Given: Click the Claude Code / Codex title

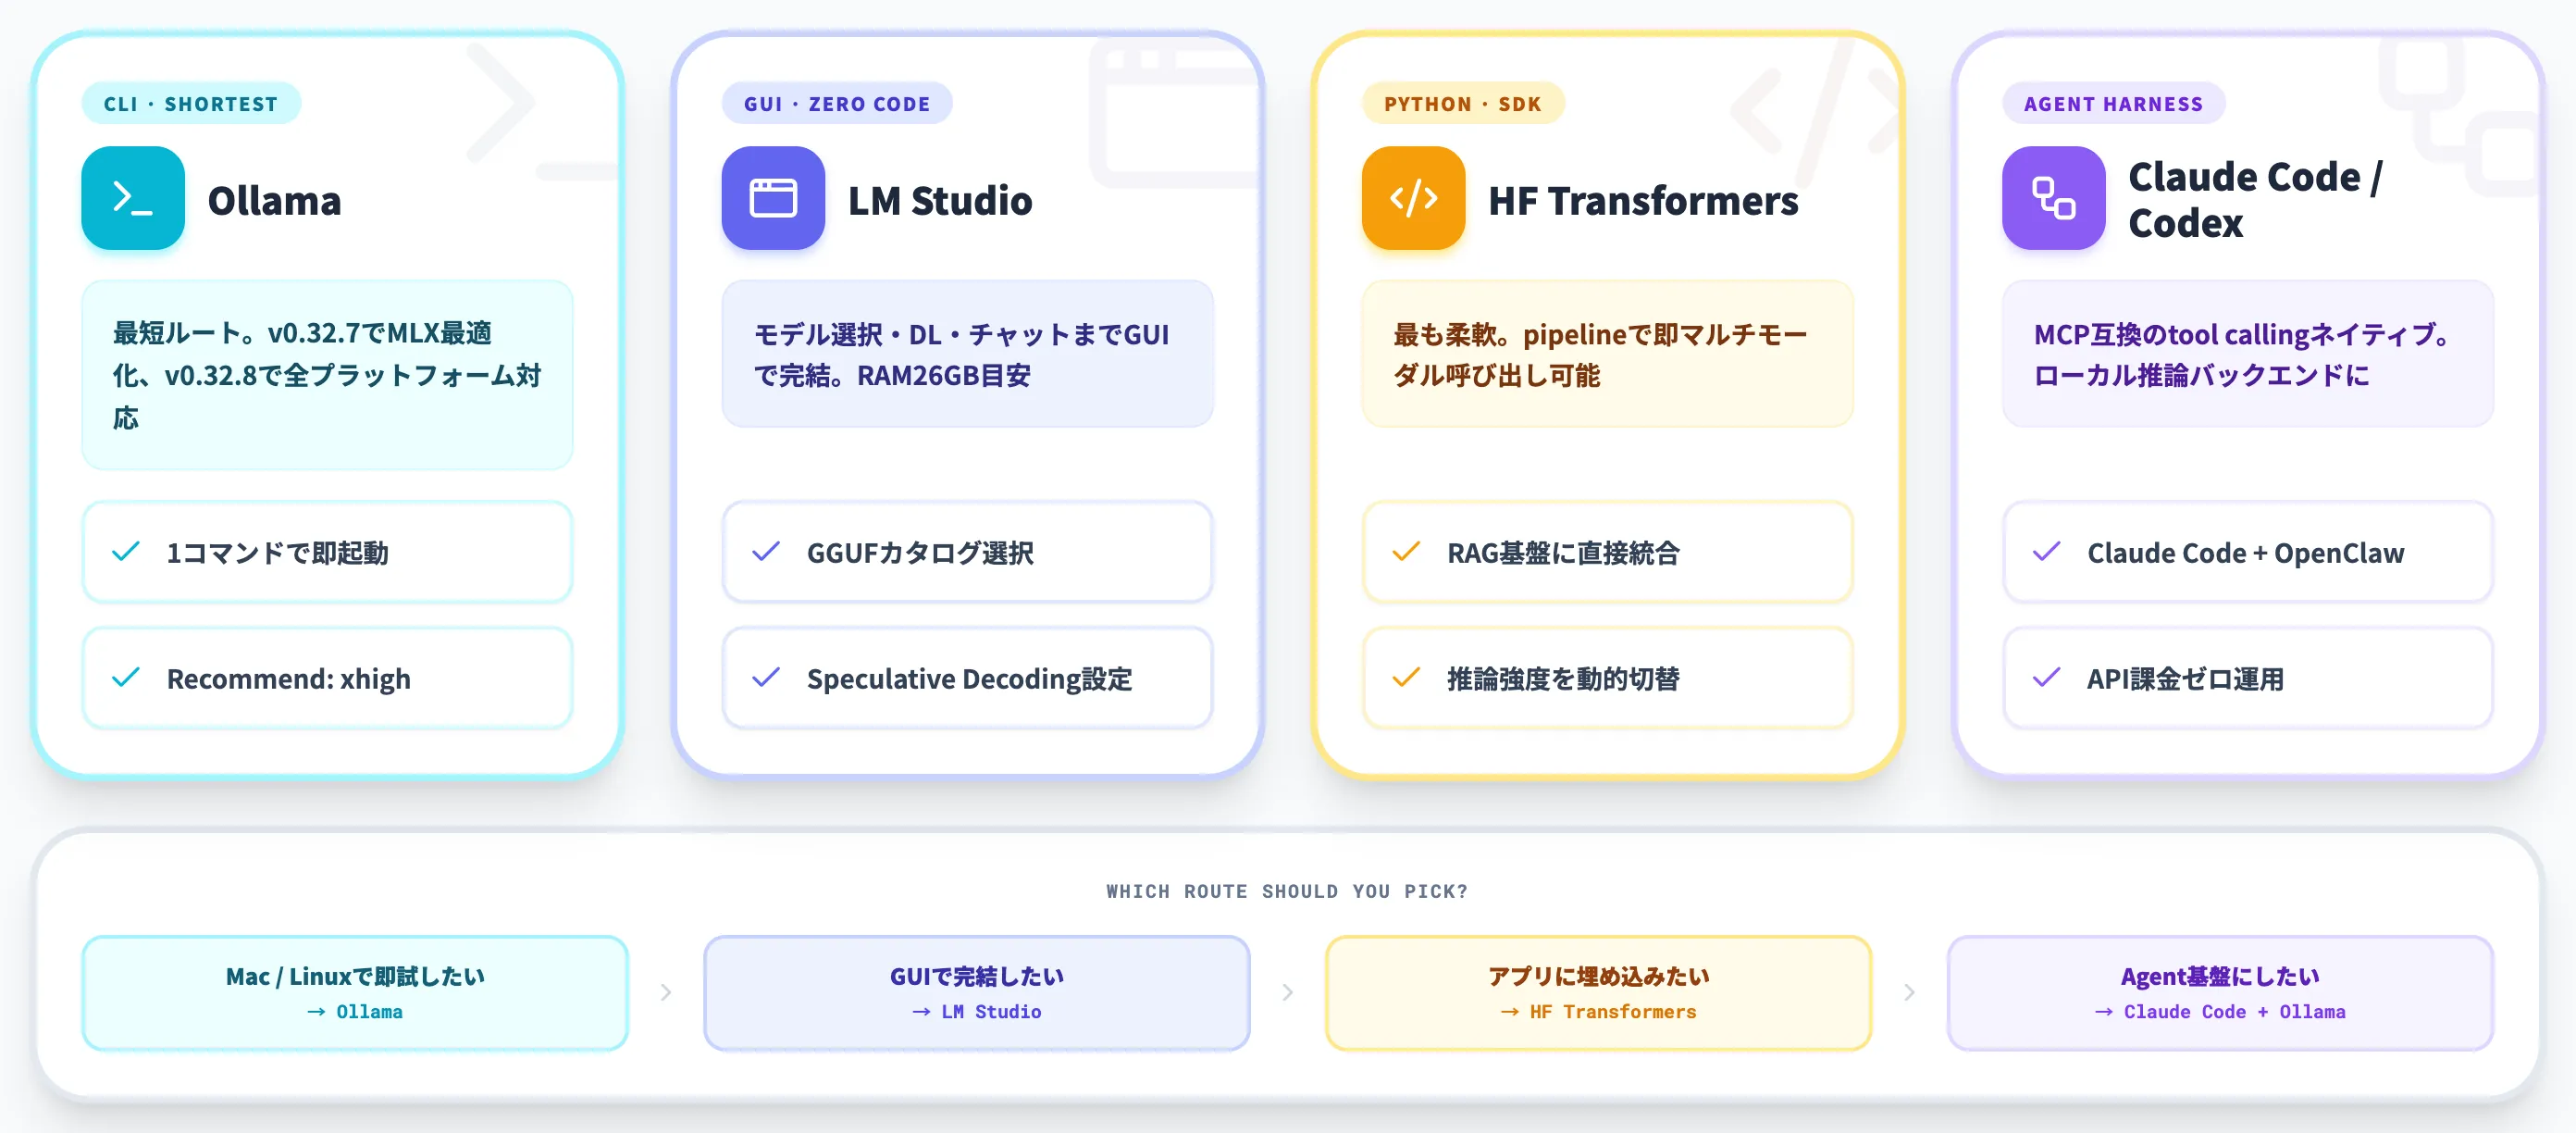Looking at the screenshot, I should [2256, 200].
